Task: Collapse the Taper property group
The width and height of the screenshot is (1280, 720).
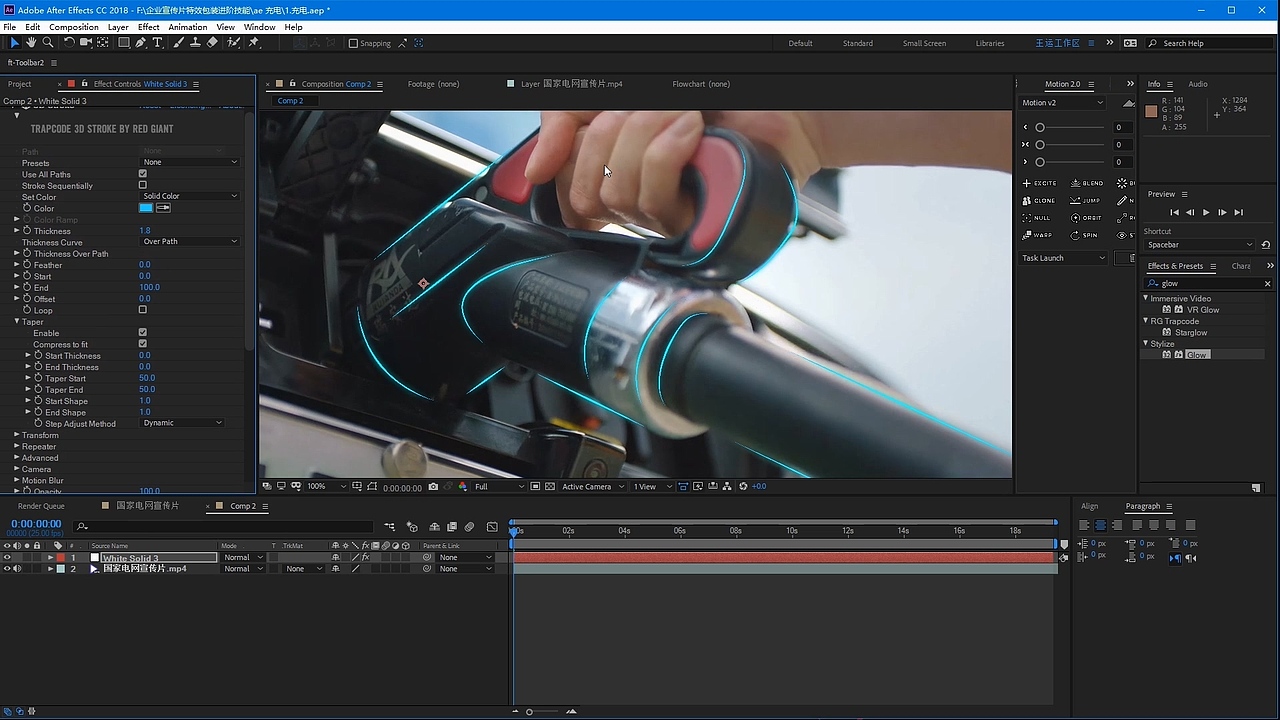Action: 17,322
